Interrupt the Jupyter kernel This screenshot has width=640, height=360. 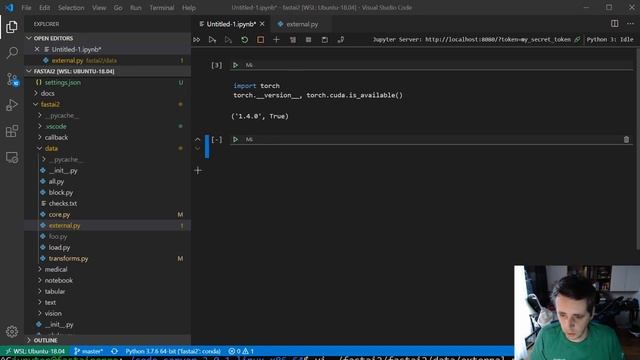[260, 40]
